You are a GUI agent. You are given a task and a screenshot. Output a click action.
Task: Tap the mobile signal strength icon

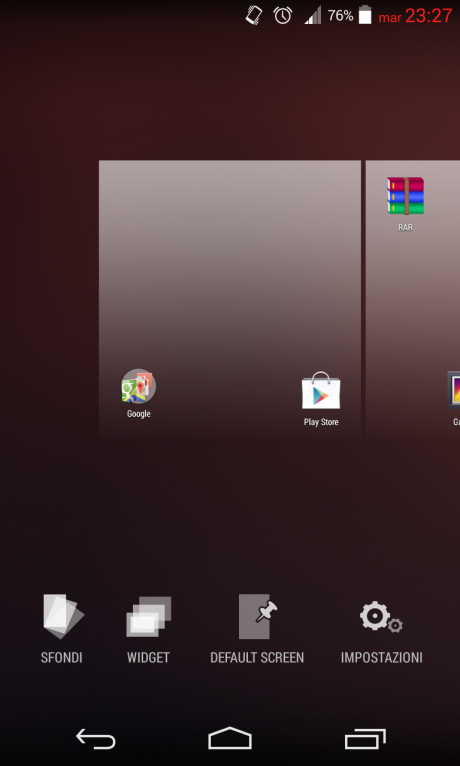[313, 15]
